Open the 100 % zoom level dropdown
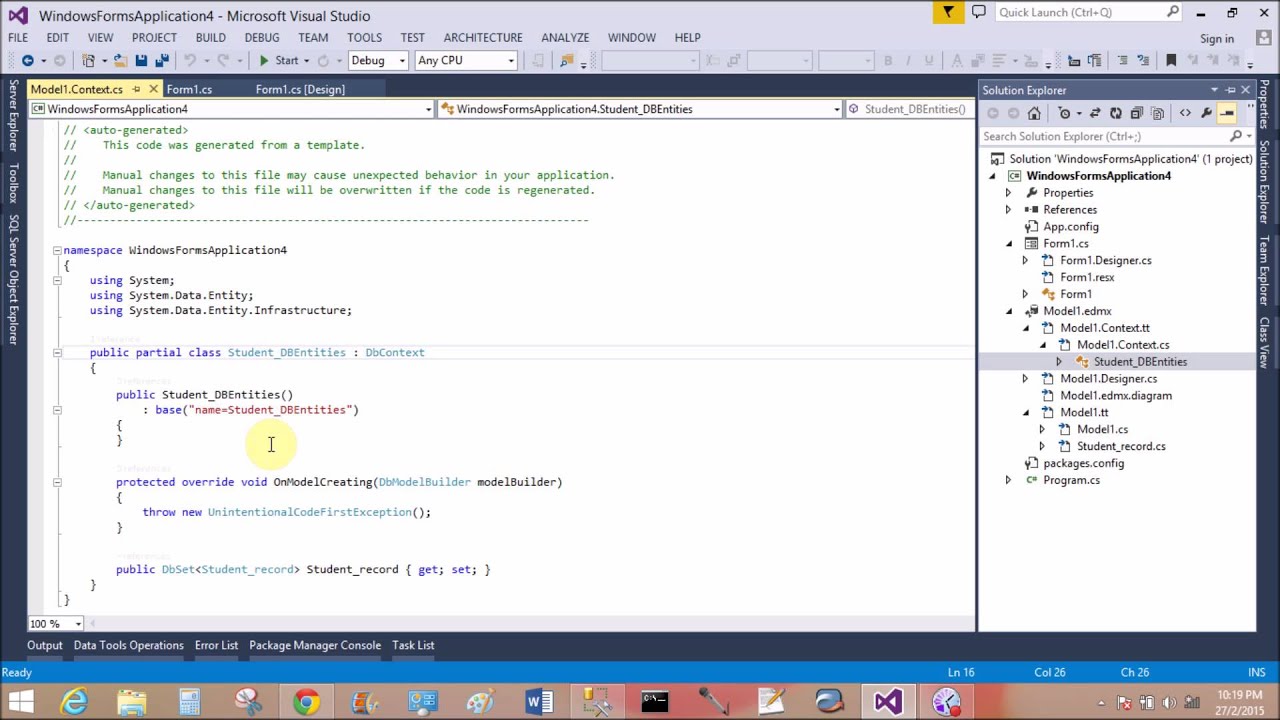 click(x=55, y=623)
